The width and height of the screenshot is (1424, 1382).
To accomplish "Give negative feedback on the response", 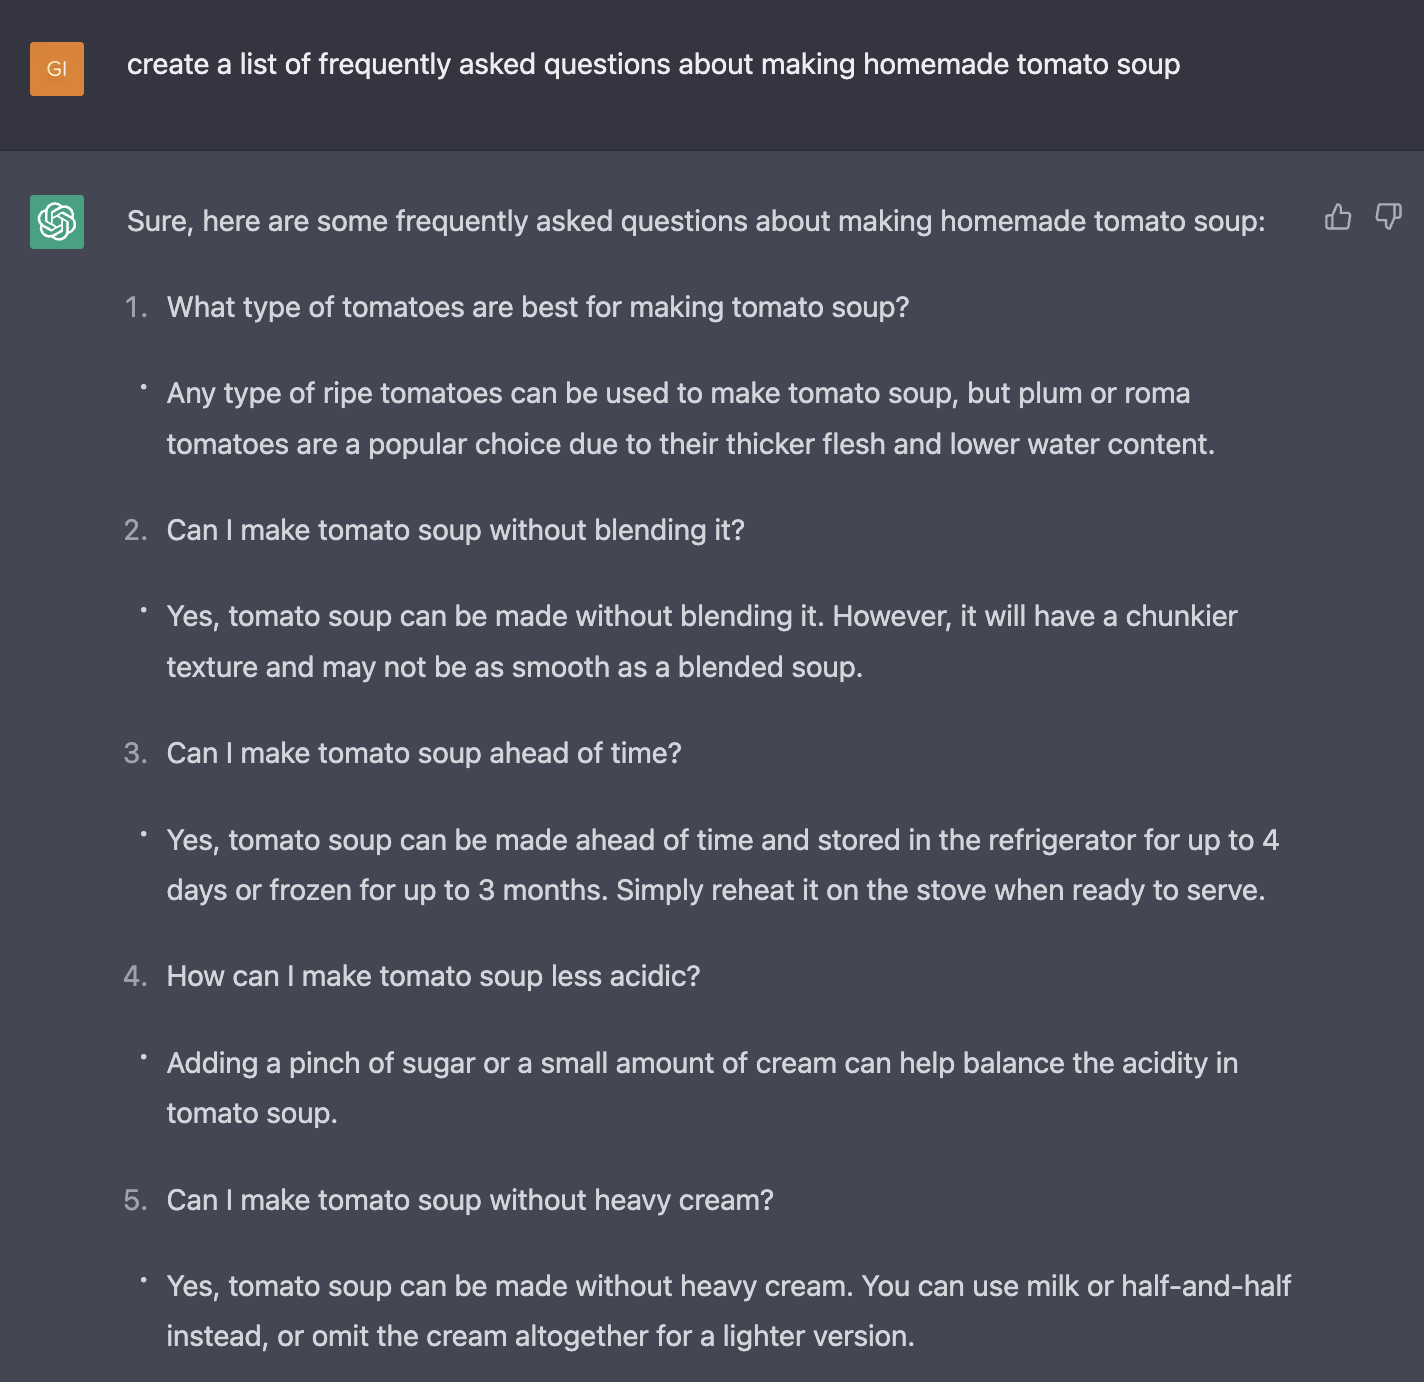I will click(1389, 217).
